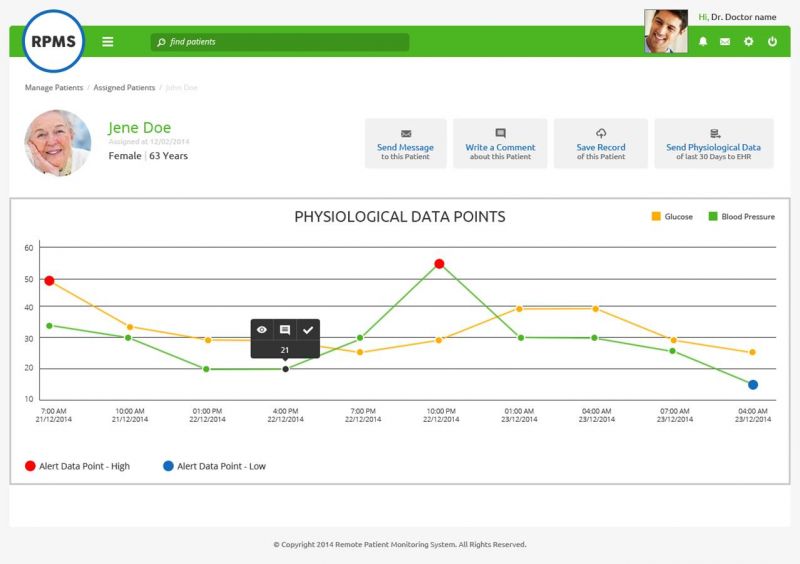Click the notification bell icon
The image size is (800, 564).
[x=703, y=41]
